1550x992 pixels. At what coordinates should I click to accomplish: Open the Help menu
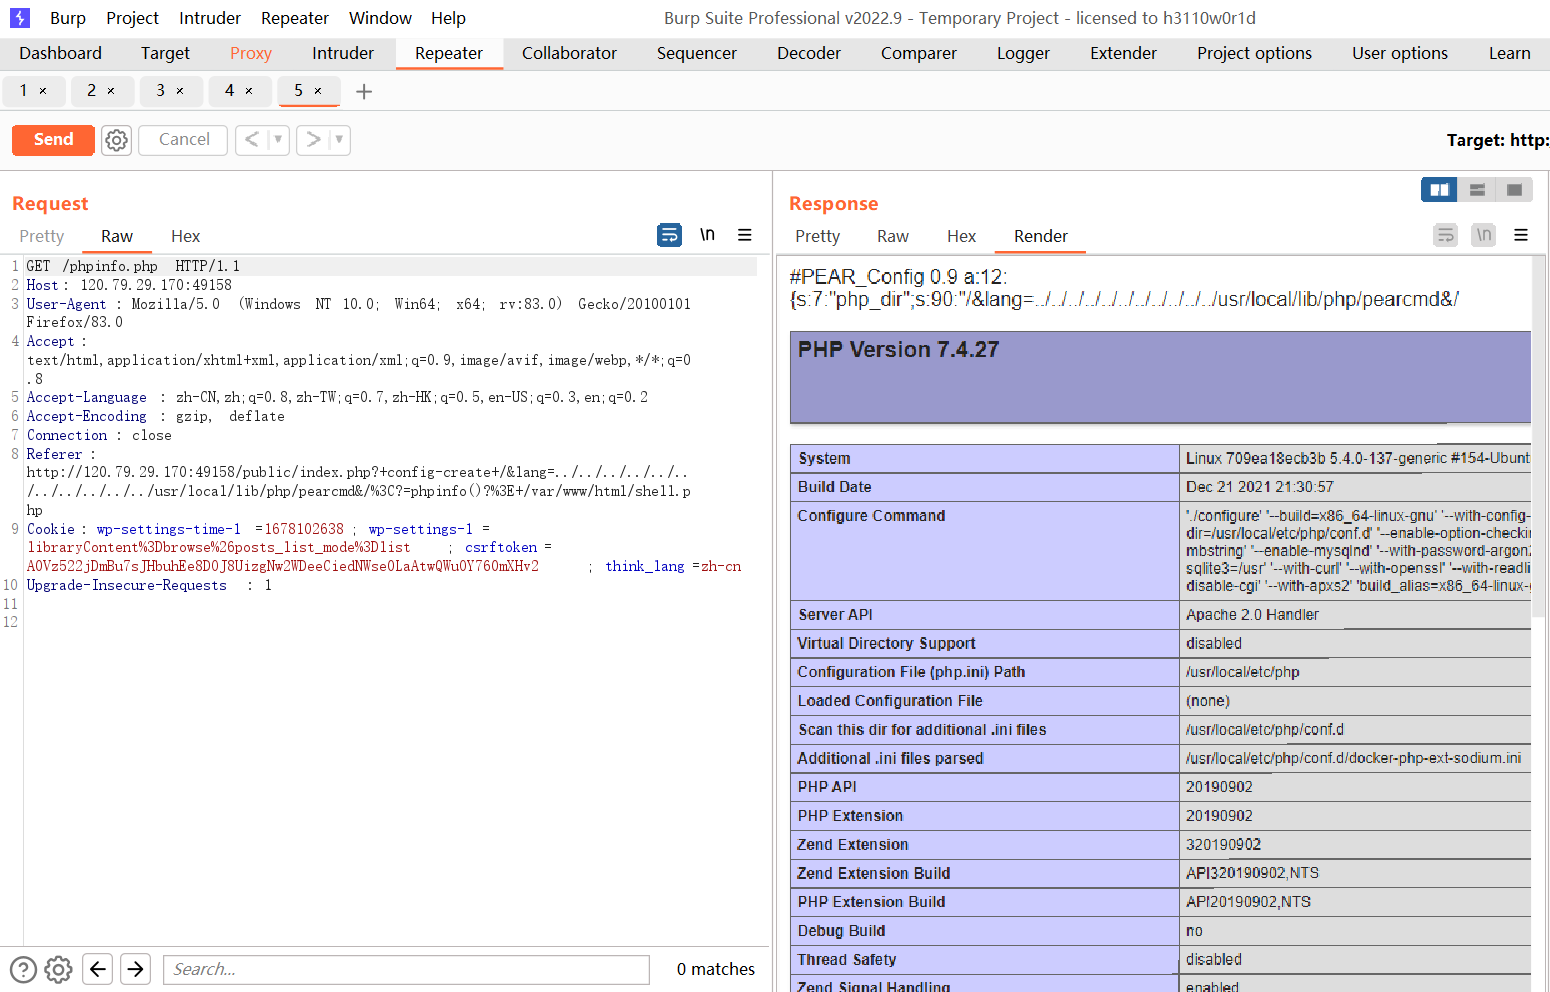(448, 18)
